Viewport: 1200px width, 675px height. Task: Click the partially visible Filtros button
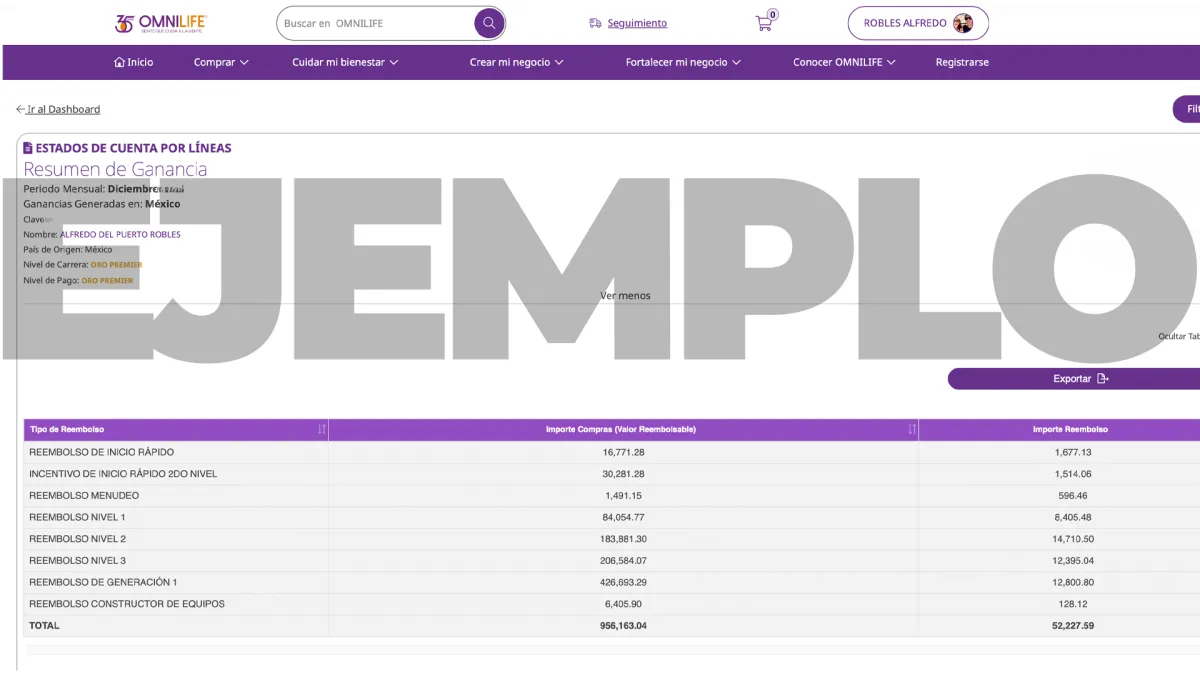coord(1187,109)
